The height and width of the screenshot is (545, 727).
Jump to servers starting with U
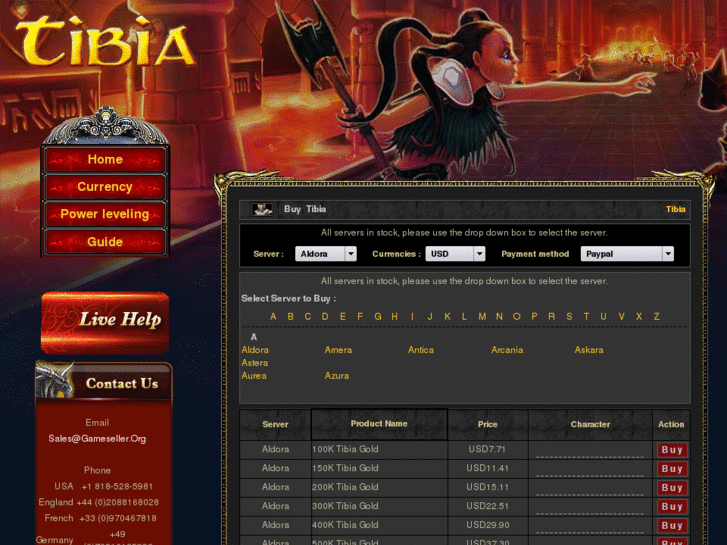tap(603, 316)
